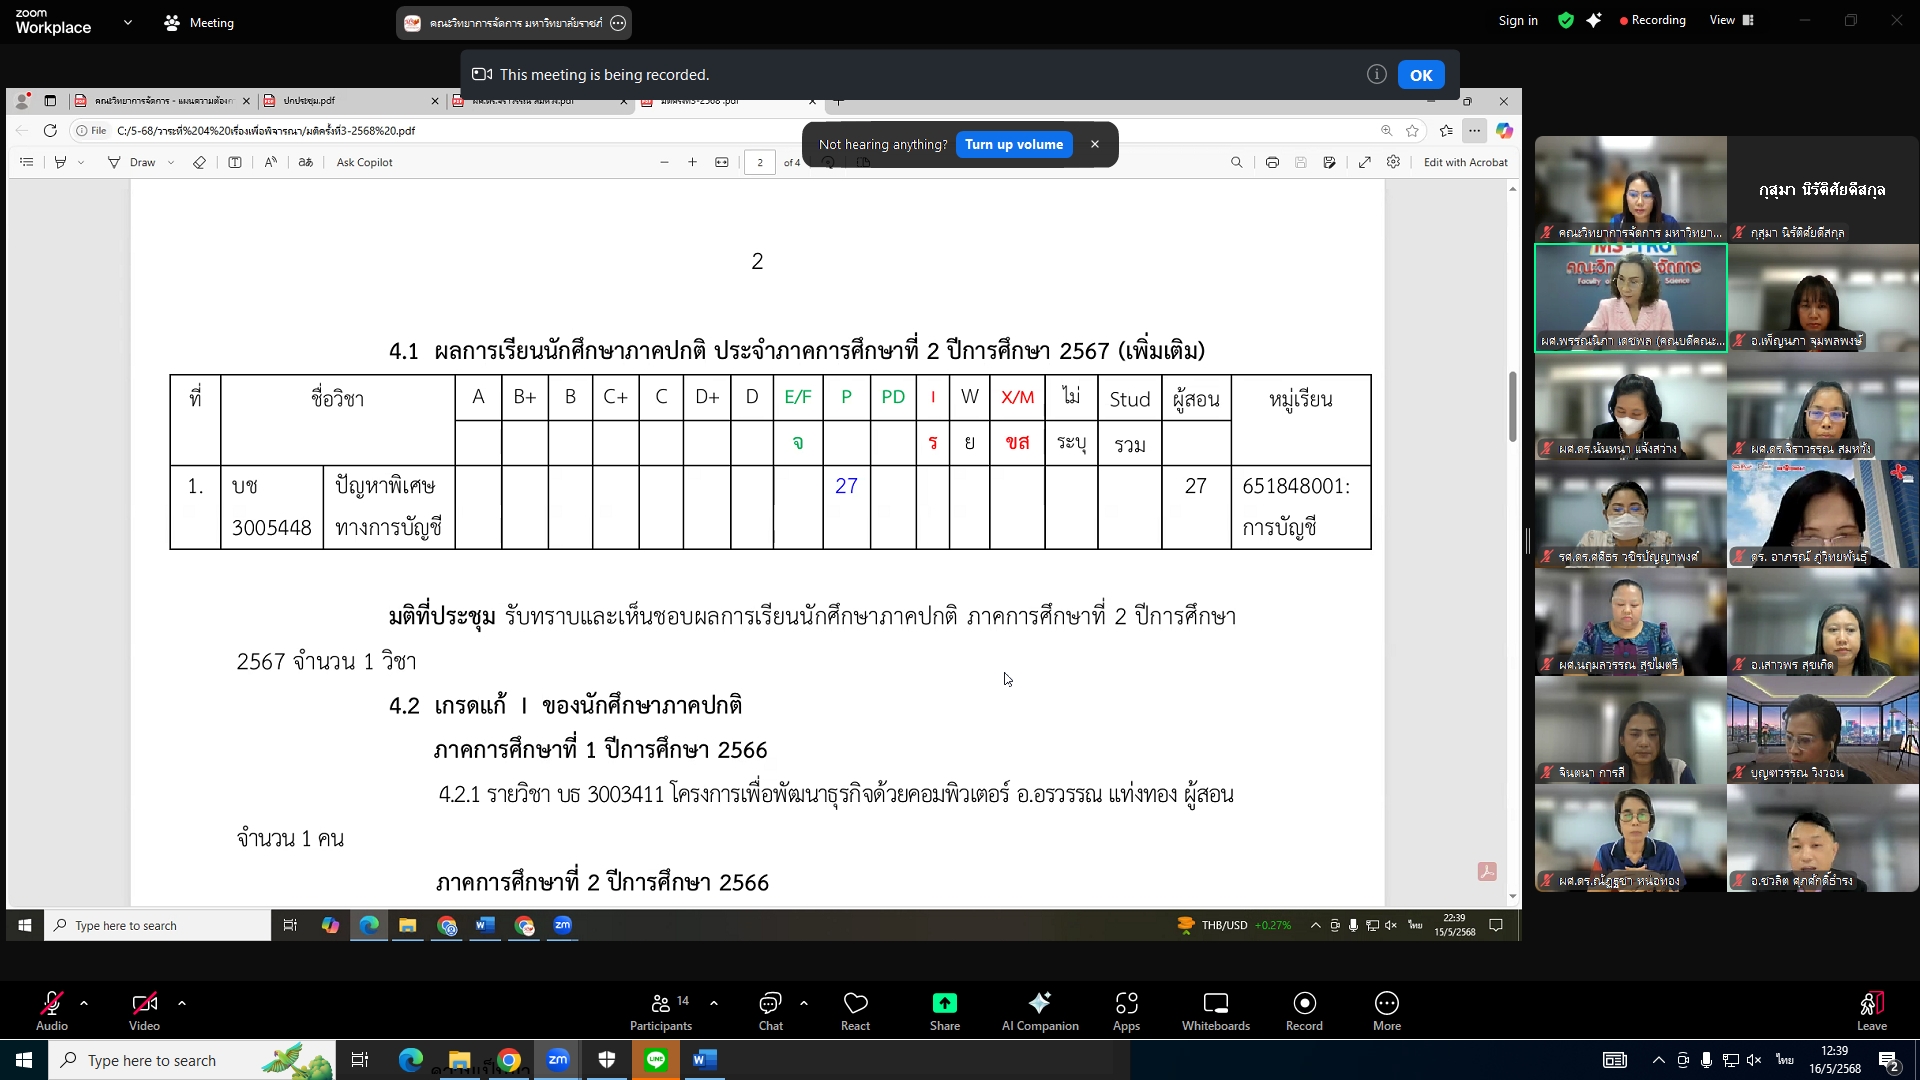Open the Zoom Workplace dropdown chevron

[x=127, y=22]
